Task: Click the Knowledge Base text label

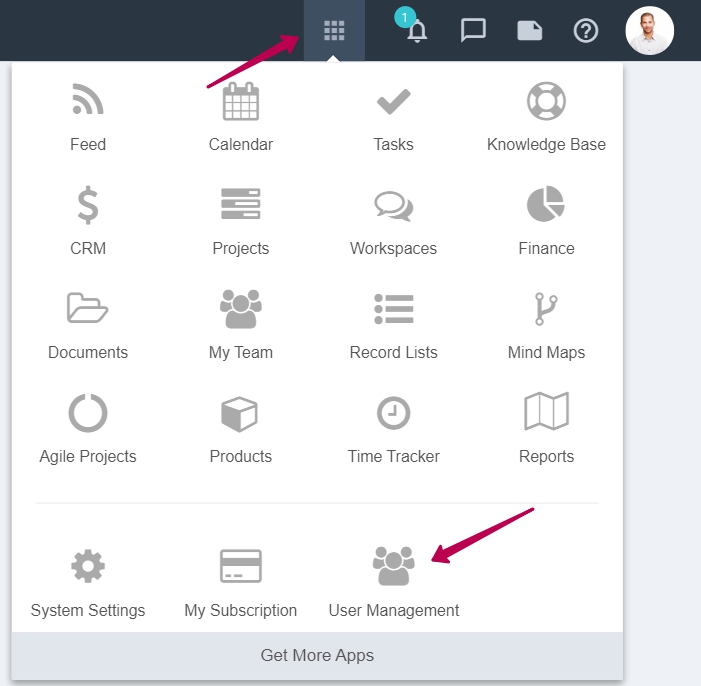Action: (x=546, y=144)
